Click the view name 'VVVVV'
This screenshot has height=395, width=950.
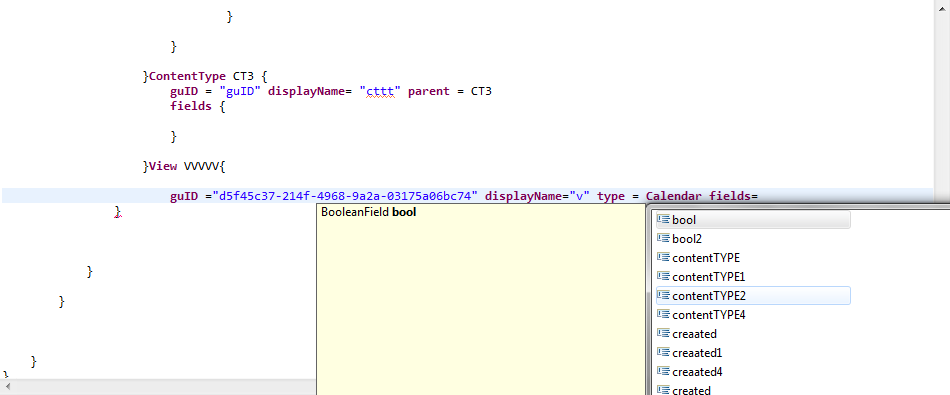(202, 167)
